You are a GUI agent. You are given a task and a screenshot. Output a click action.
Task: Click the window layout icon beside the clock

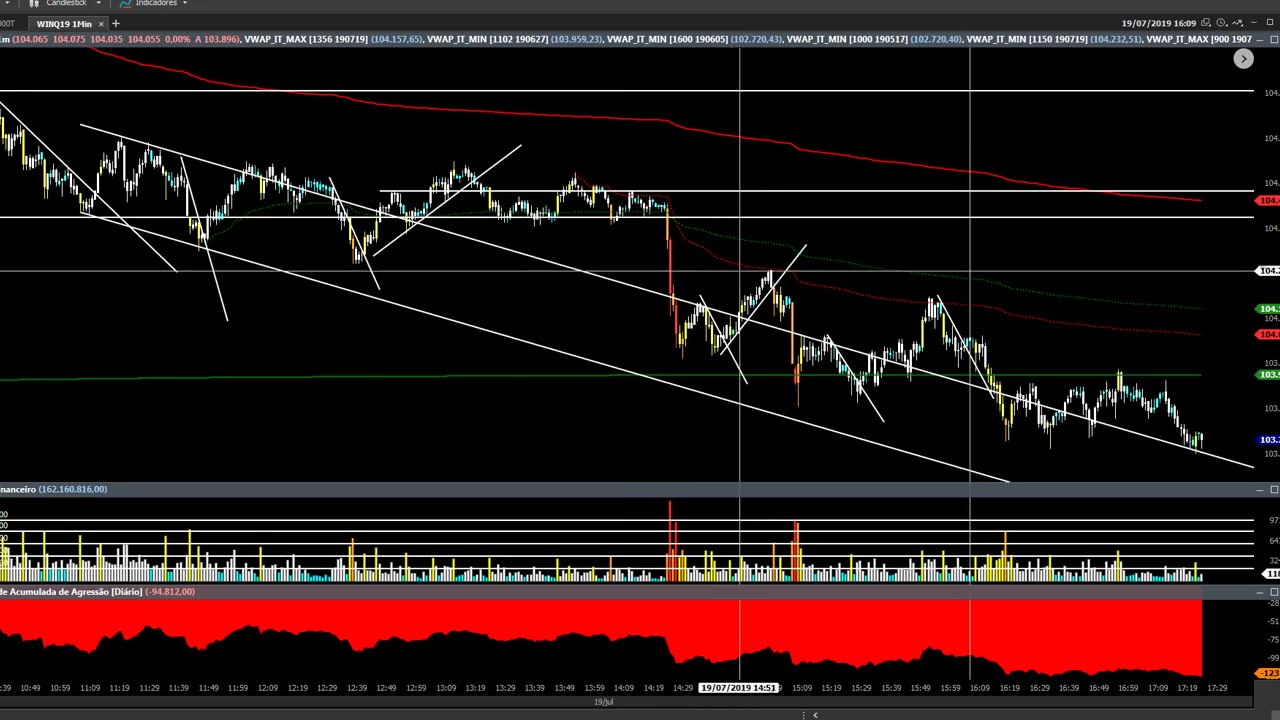click(1207, 23)
